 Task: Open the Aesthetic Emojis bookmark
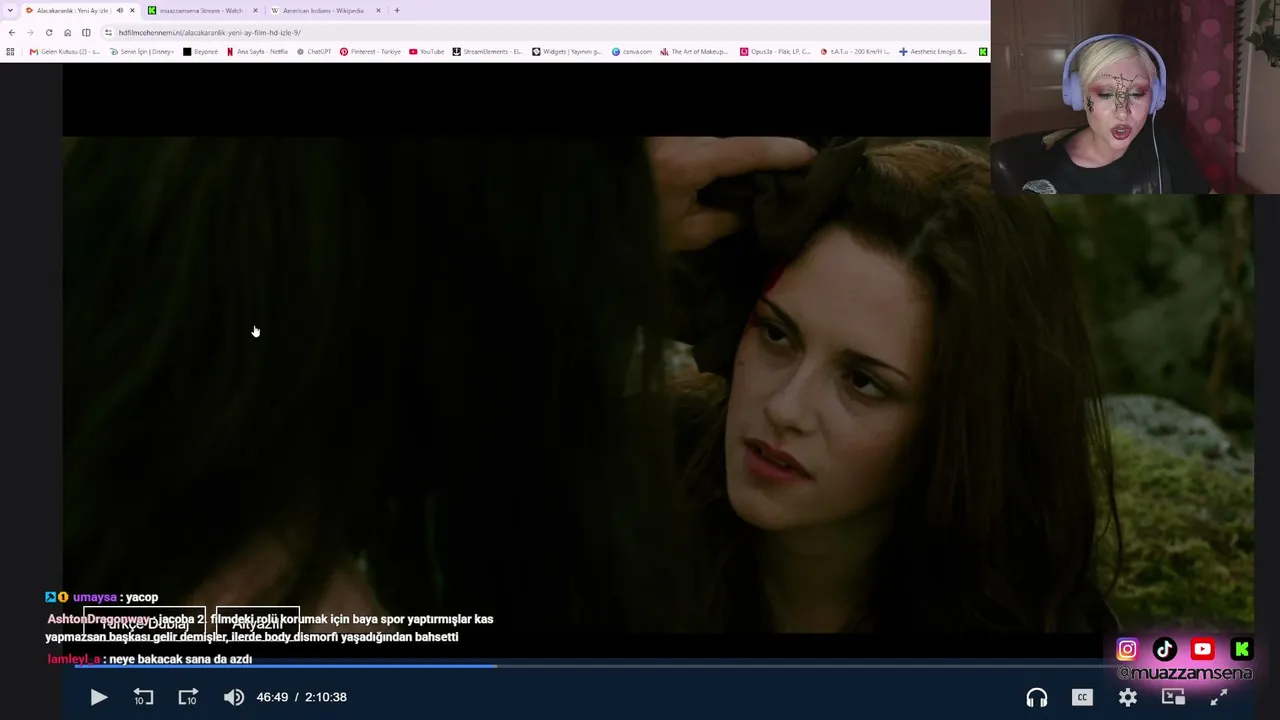pos(932,51)
